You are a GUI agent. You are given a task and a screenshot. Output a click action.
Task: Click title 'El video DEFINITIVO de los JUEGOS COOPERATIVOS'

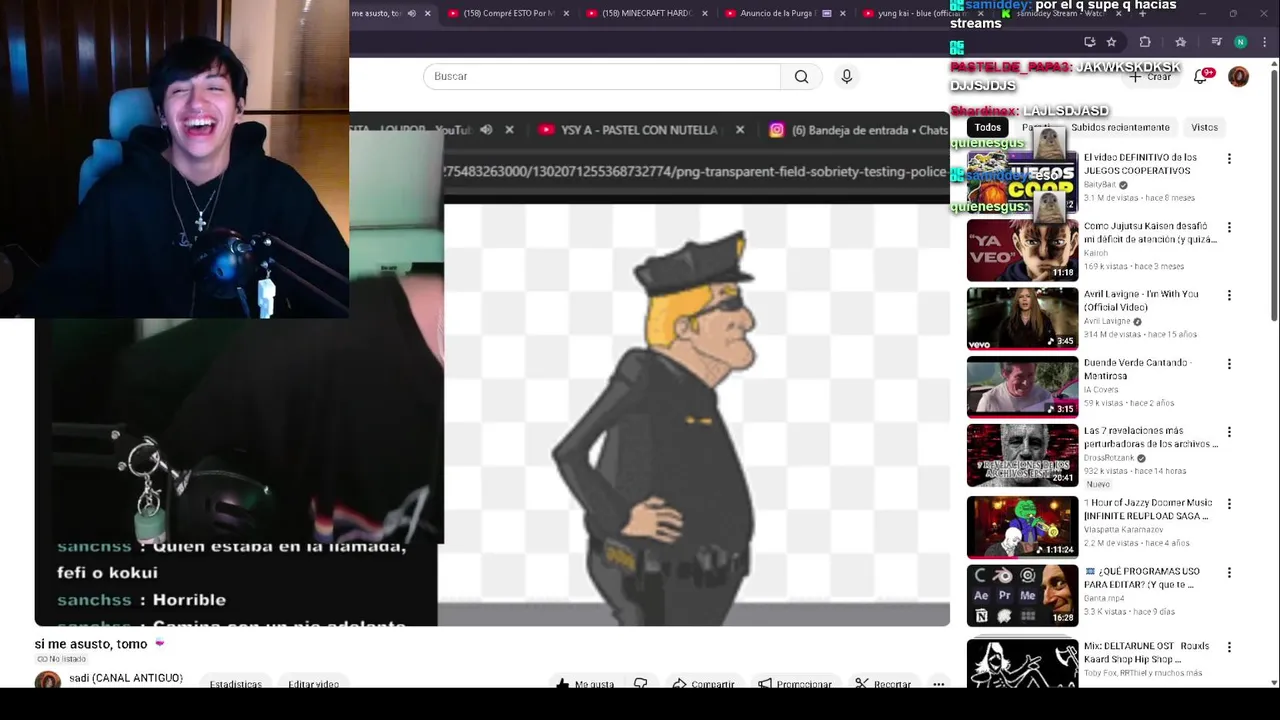tap(1140, 164)
